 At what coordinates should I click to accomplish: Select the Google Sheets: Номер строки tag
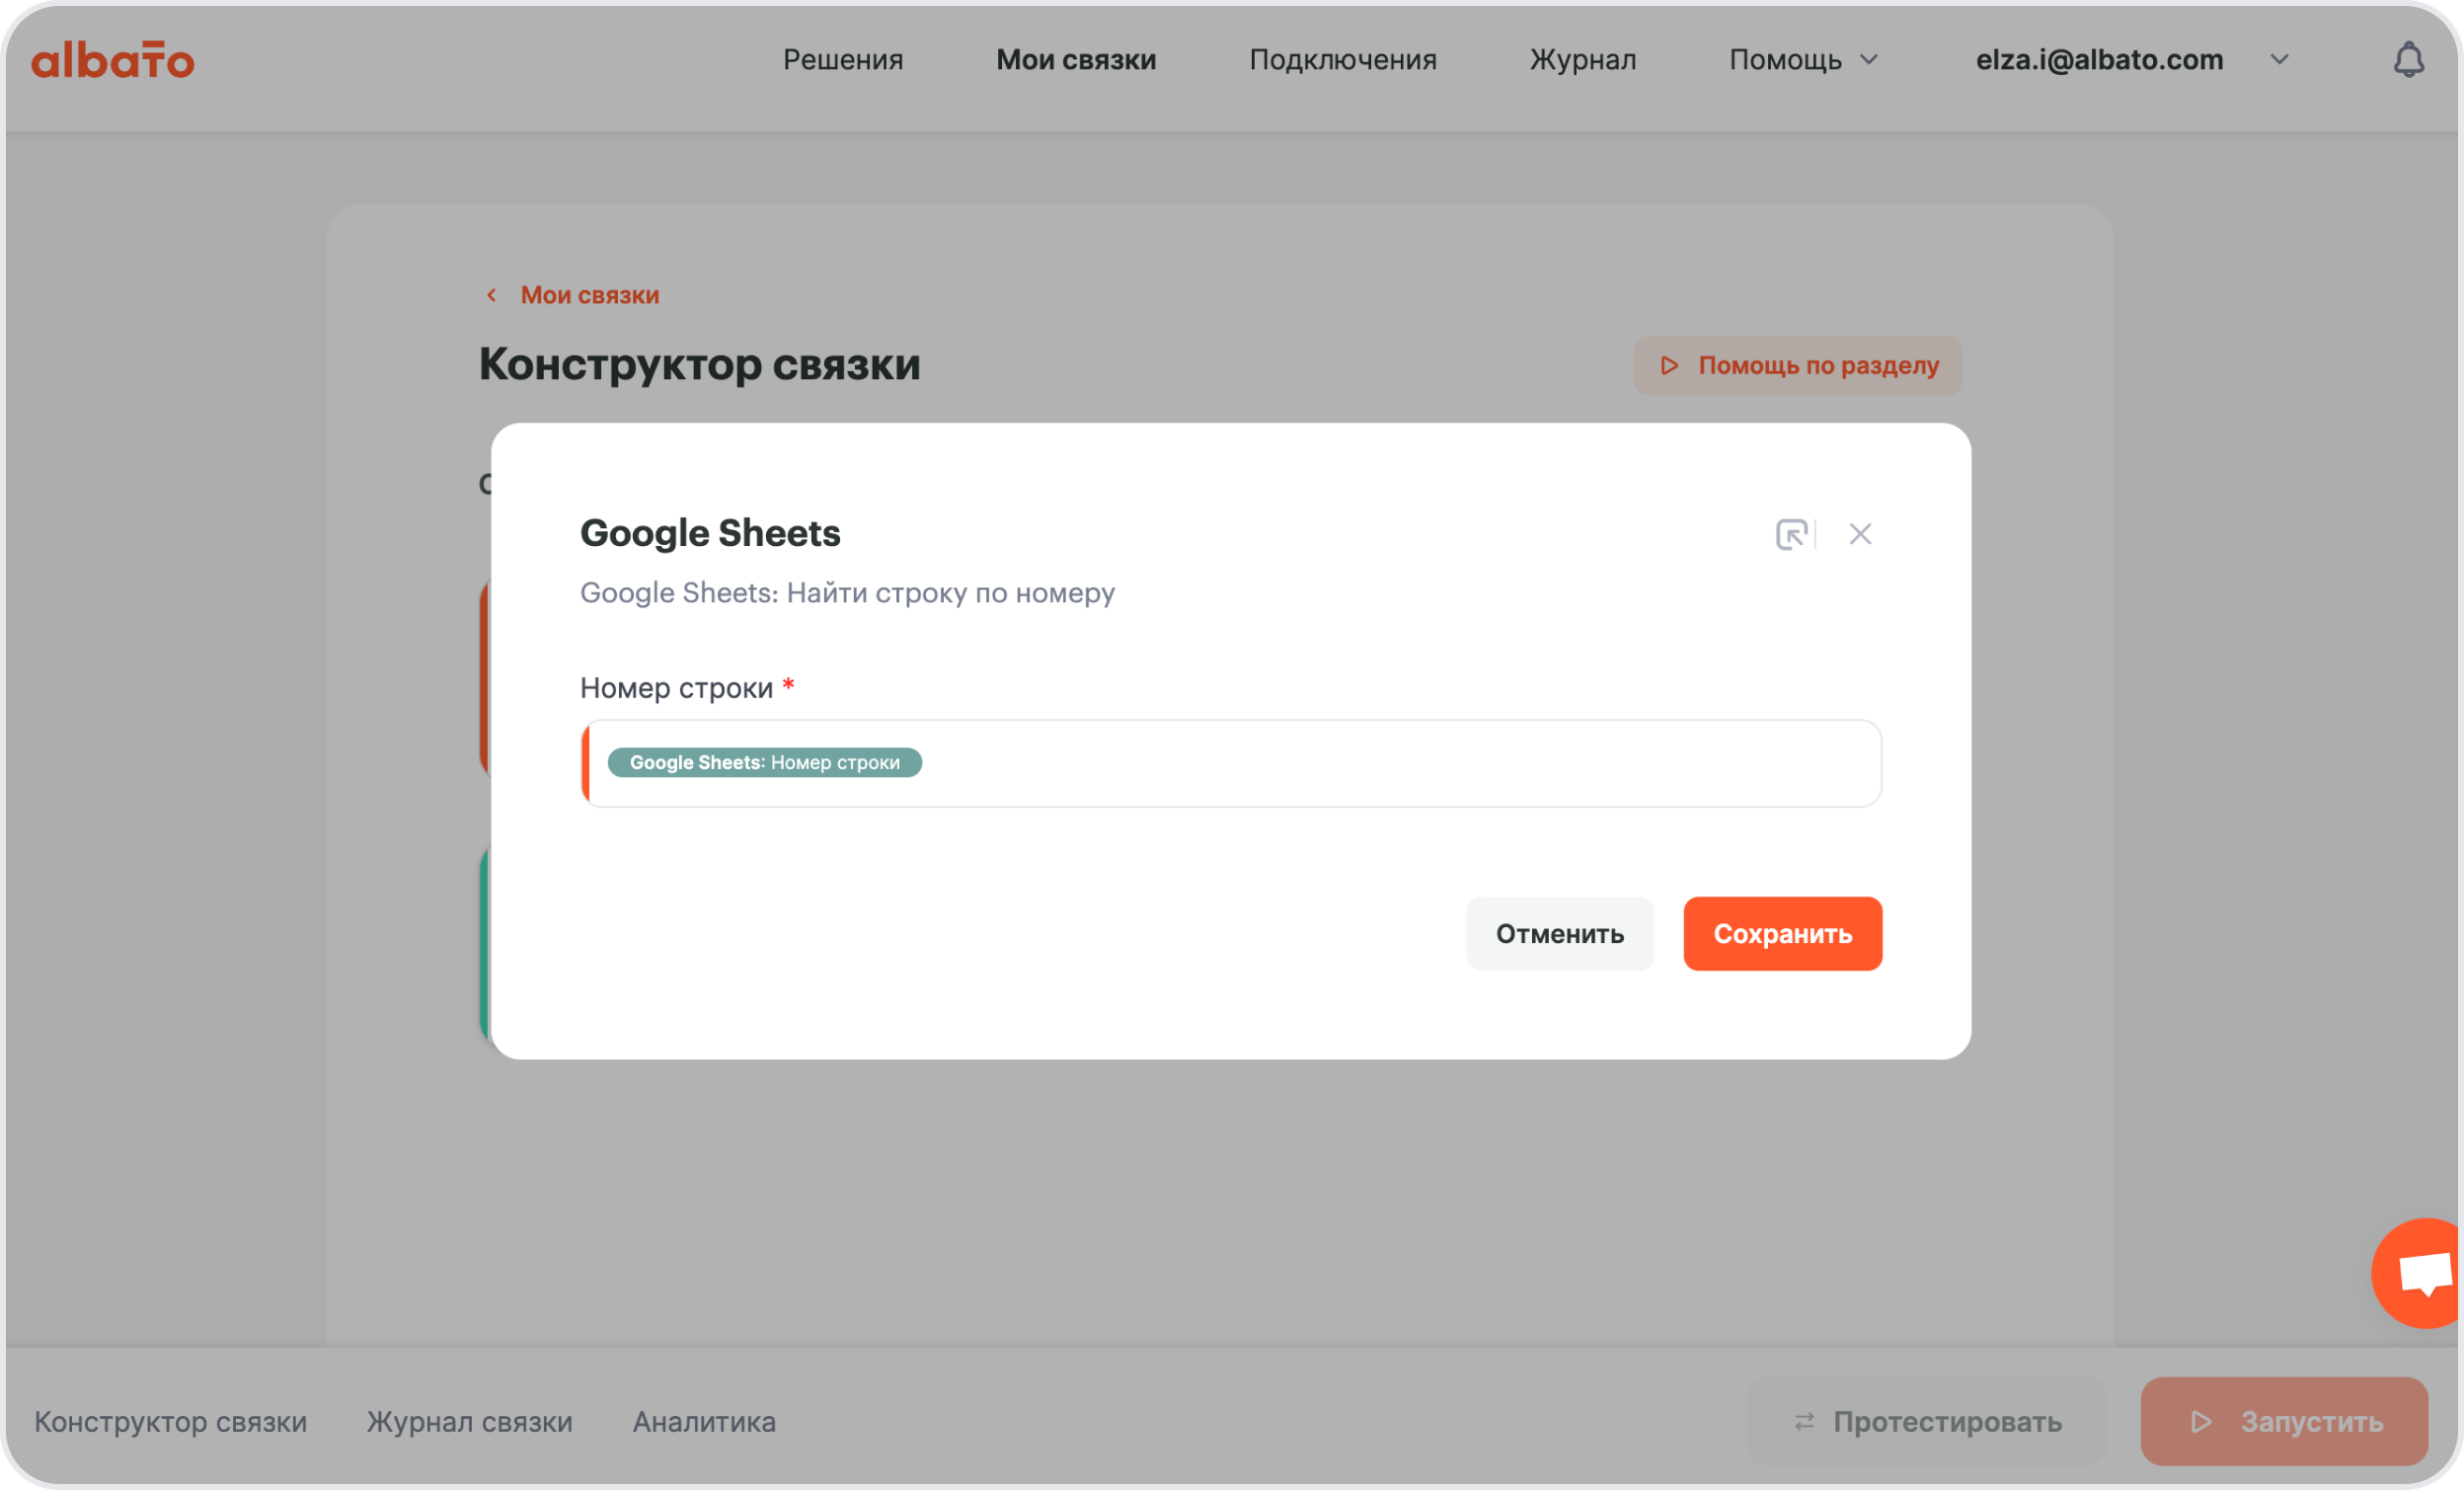(x=765, y=763)
